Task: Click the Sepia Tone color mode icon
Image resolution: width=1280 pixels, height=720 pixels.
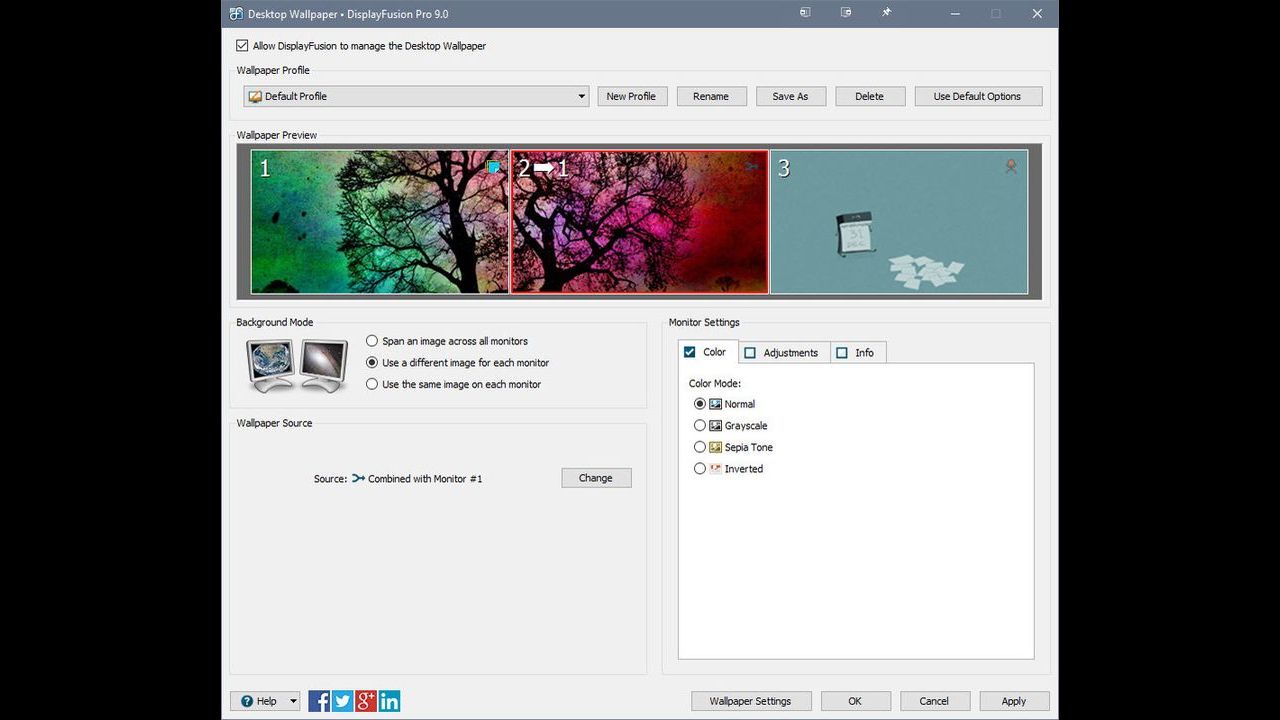Action: [715, 447]
